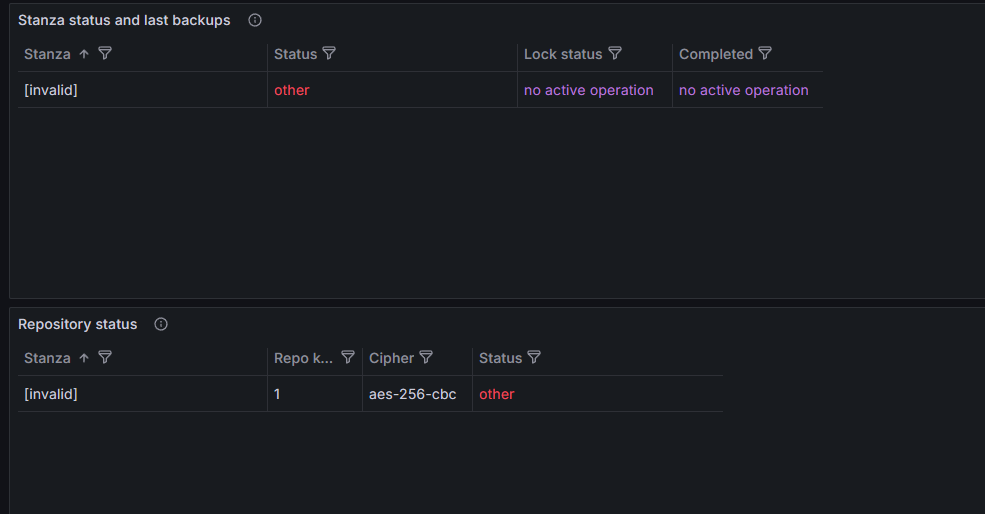This screenshot has width=985, height=514.
Task: Open Stanza column filter in backups panel
Action: pos(105,54)
